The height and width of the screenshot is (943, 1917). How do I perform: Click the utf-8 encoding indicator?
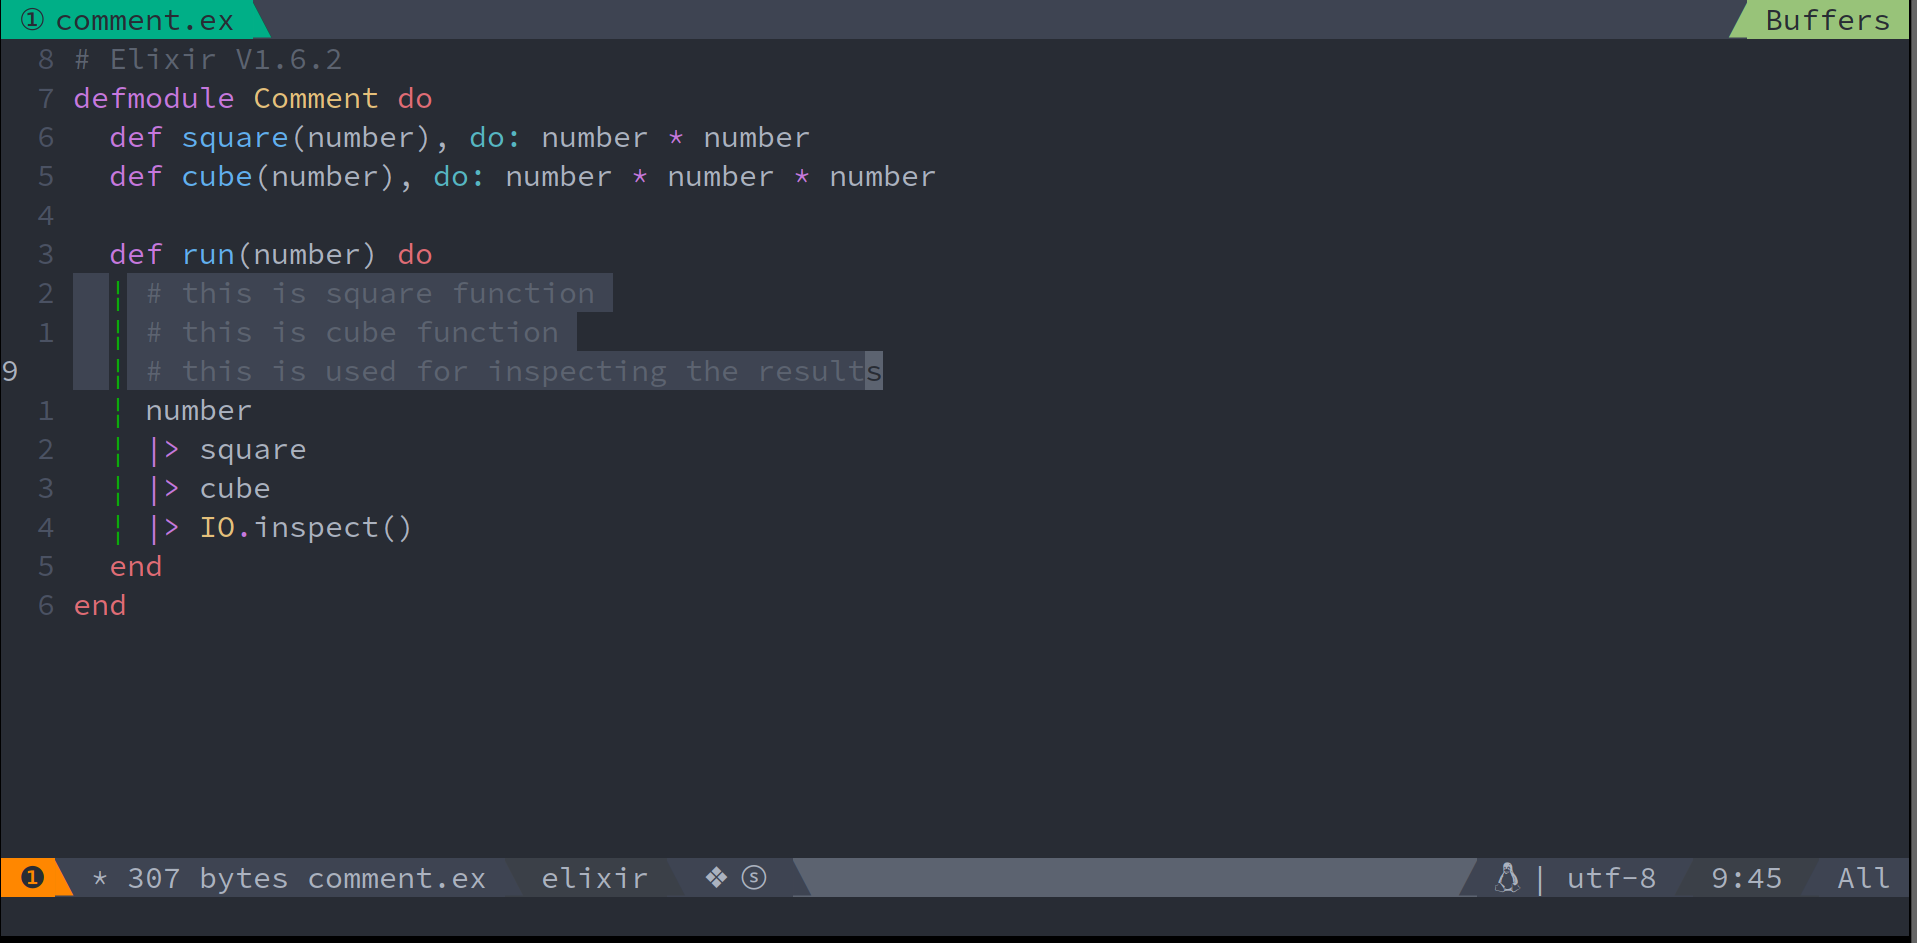pyautogui.click(x=1611, y=878)
